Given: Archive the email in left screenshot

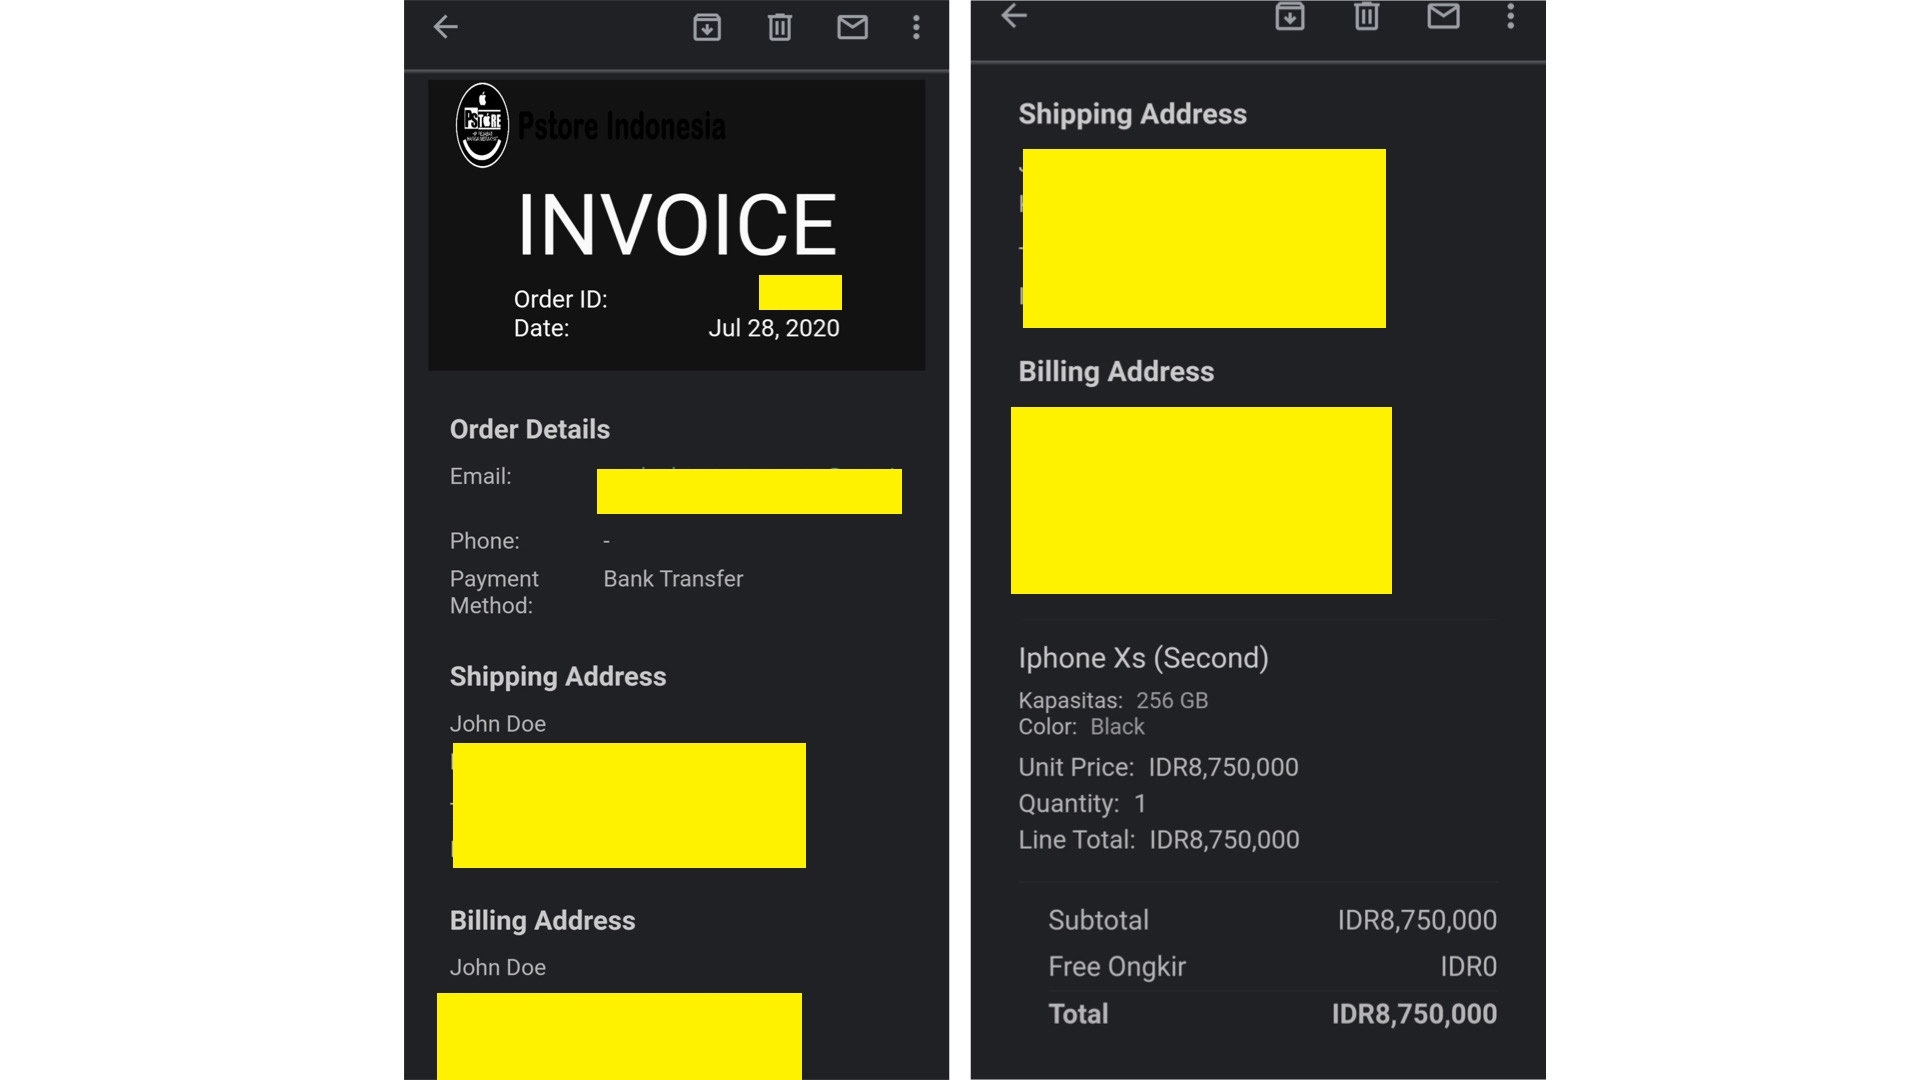Looking at the screenshot, I should pyautogui.click(x=707, y=27).
